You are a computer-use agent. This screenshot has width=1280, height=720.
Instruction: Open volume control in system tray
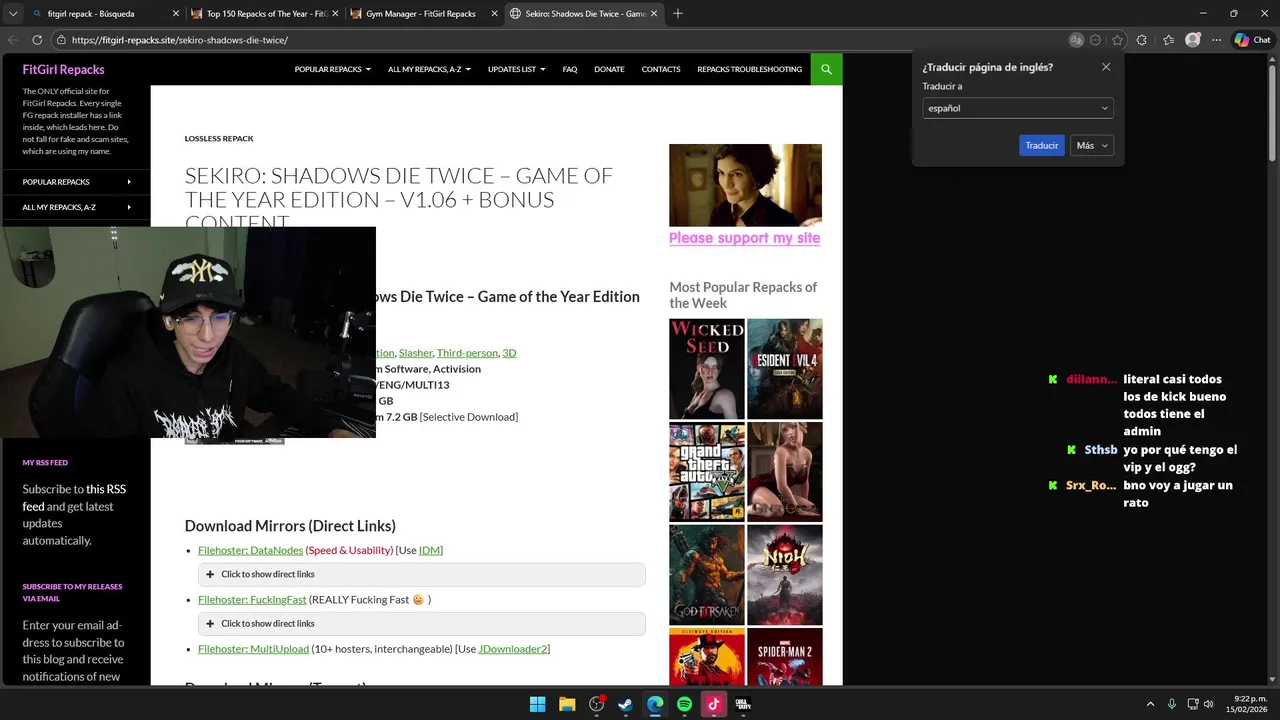[x=1209, y=704]
